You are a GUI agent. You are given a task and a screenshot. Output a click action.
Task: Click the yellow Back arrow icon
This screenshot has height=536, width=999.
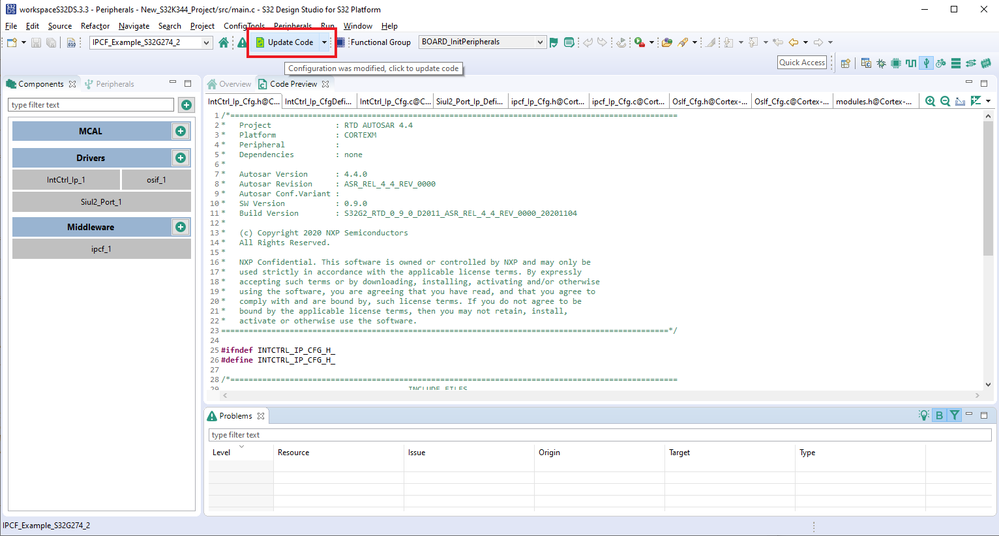pyautogui.click(x=793, y=42)
